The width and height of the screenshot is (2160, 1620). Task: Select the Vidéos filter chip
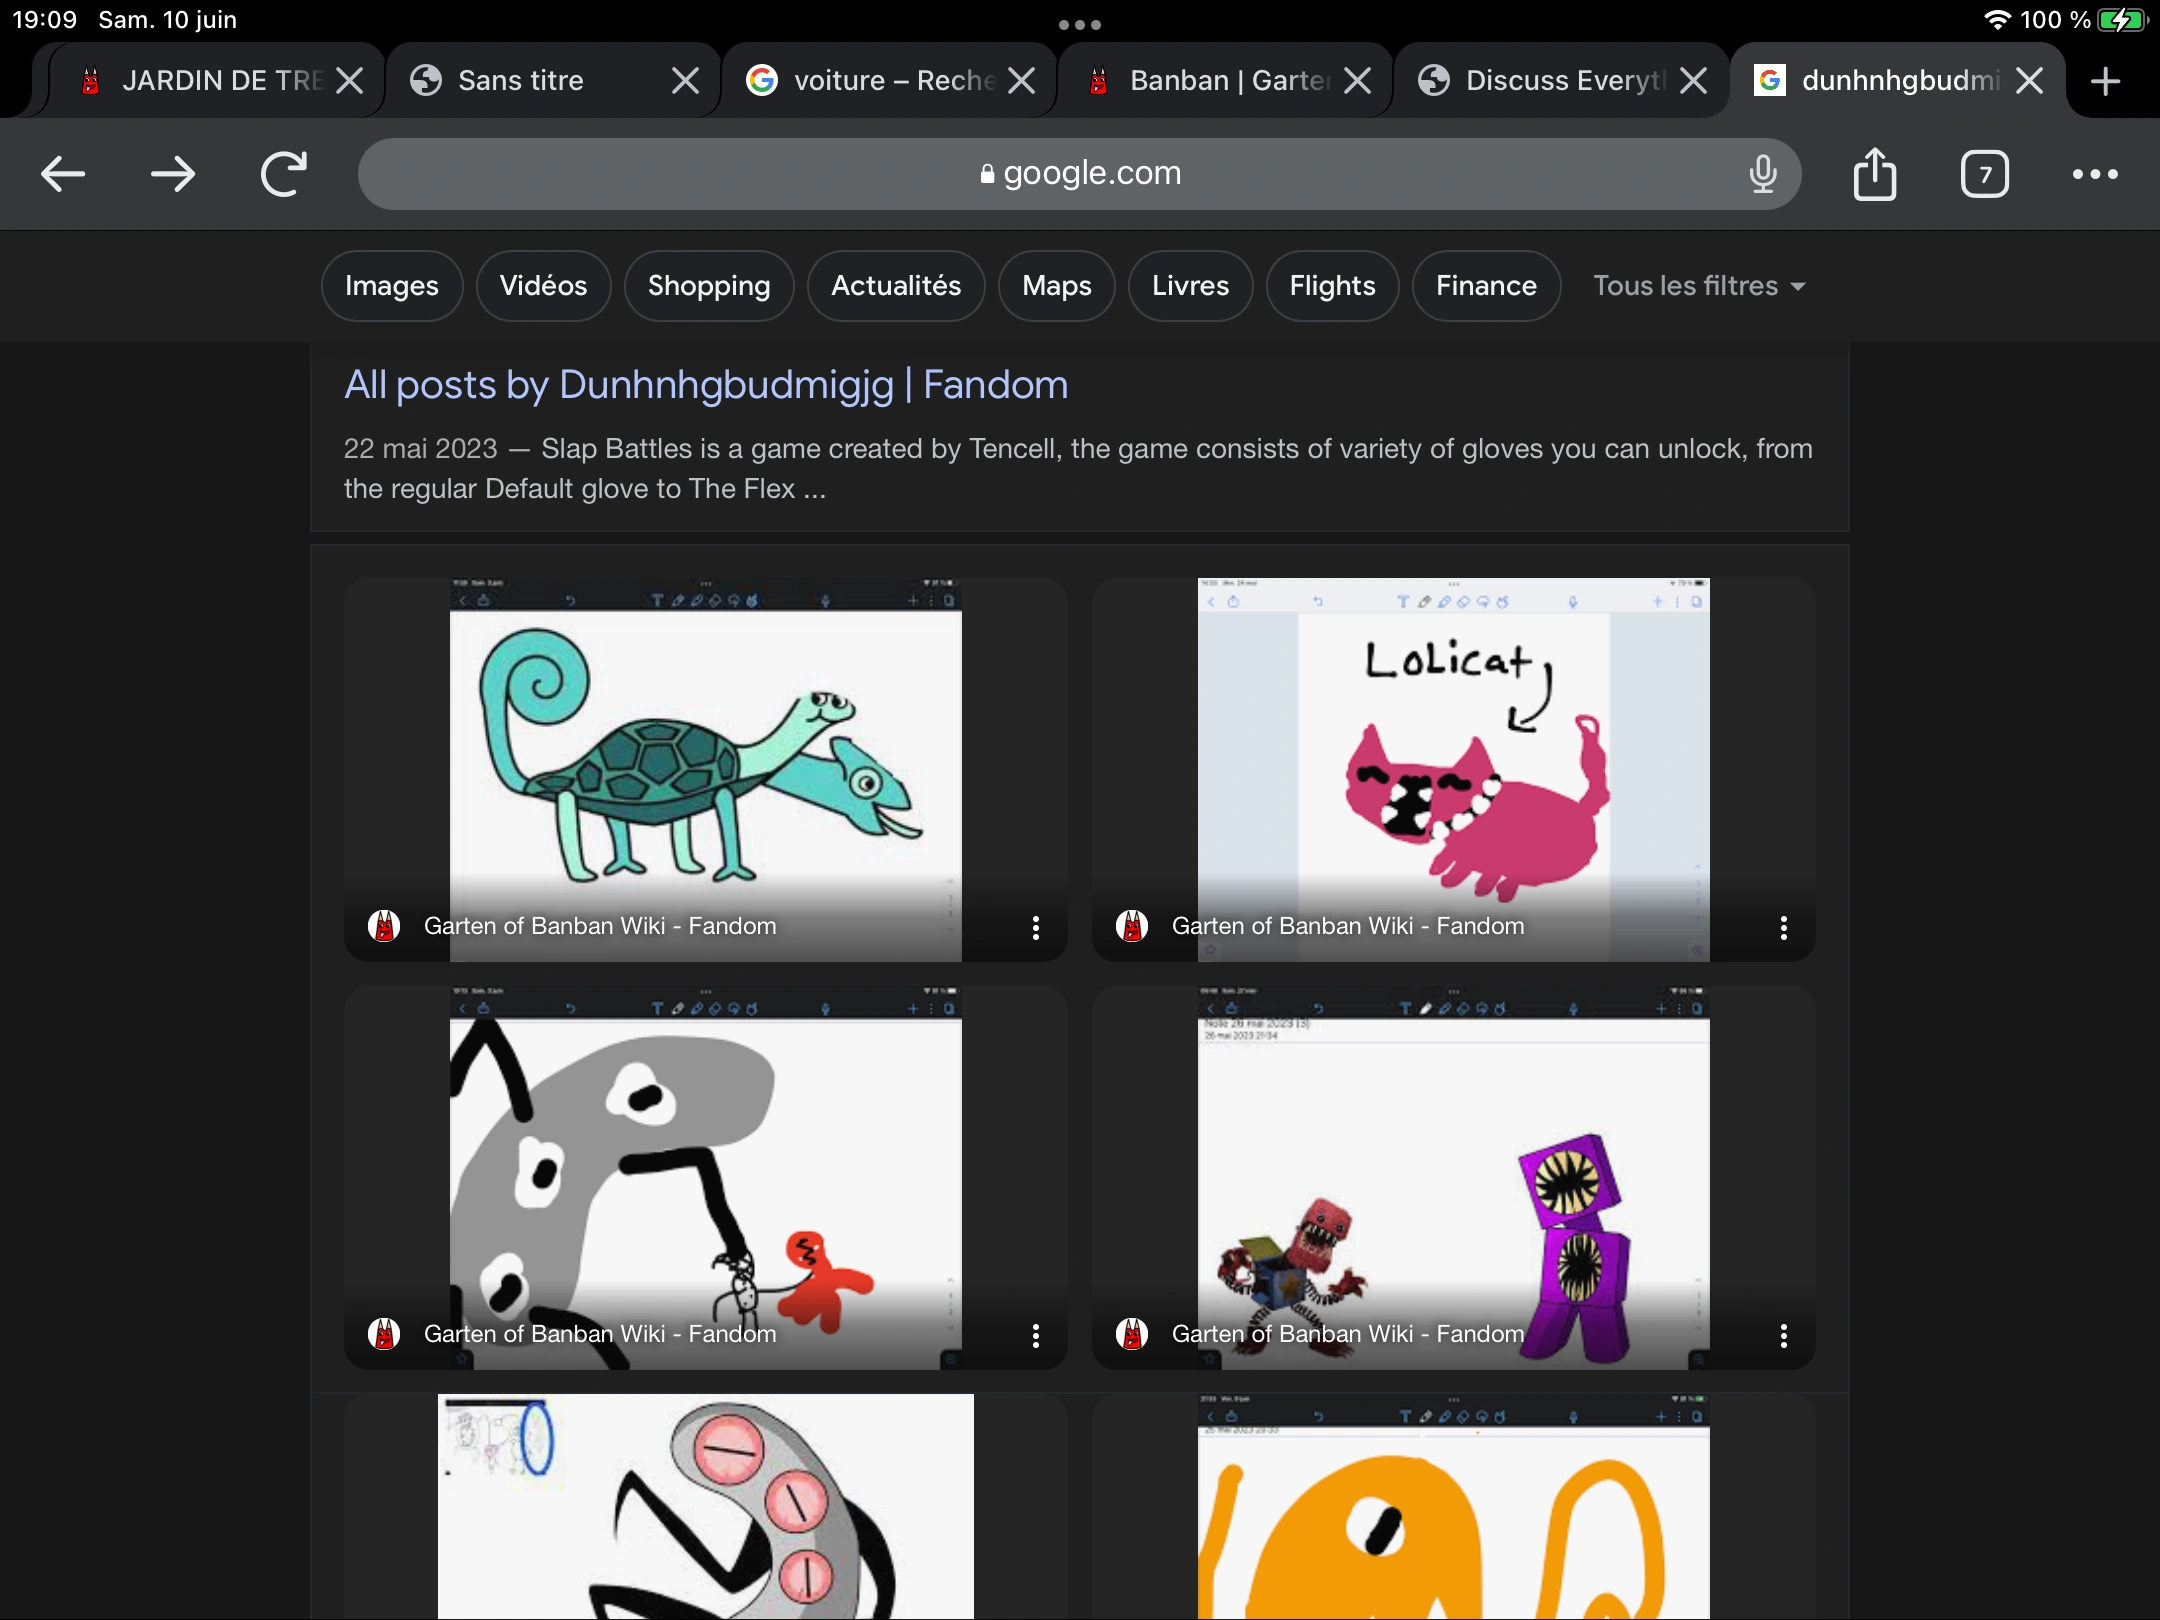click(543, 286)
